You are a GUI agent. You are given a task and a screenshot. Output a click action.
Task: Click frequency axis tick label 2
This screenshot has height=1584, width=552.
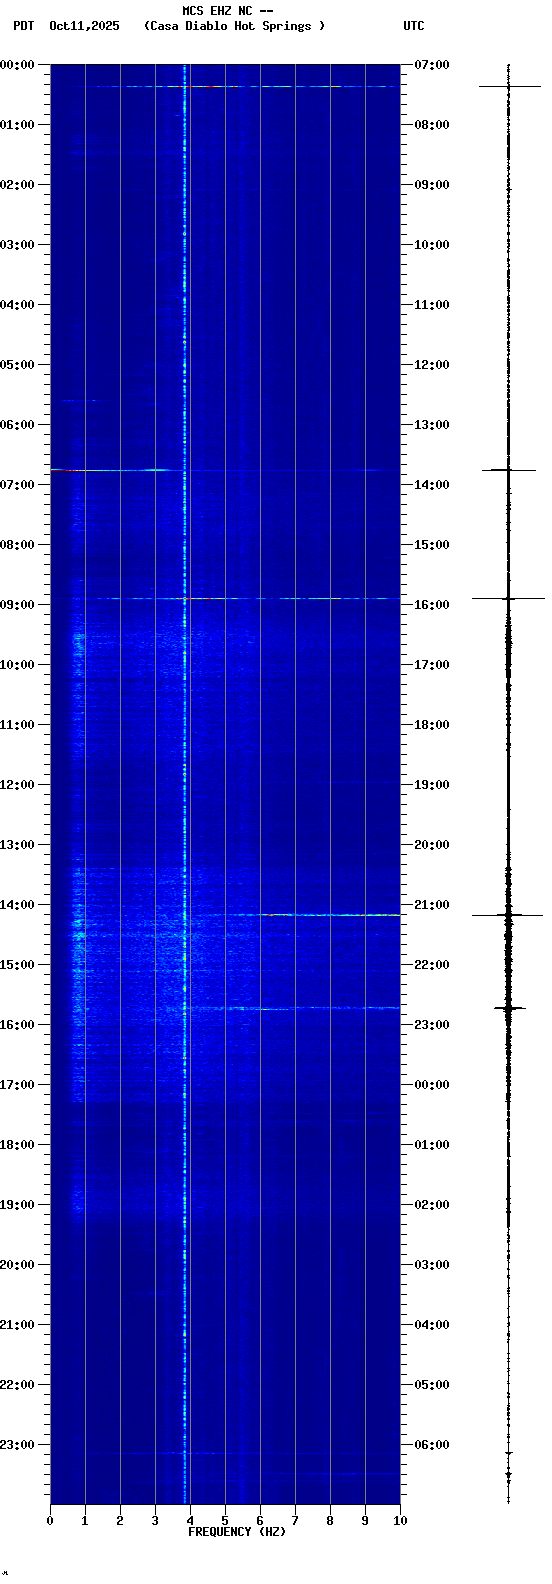pos(120,1521)
